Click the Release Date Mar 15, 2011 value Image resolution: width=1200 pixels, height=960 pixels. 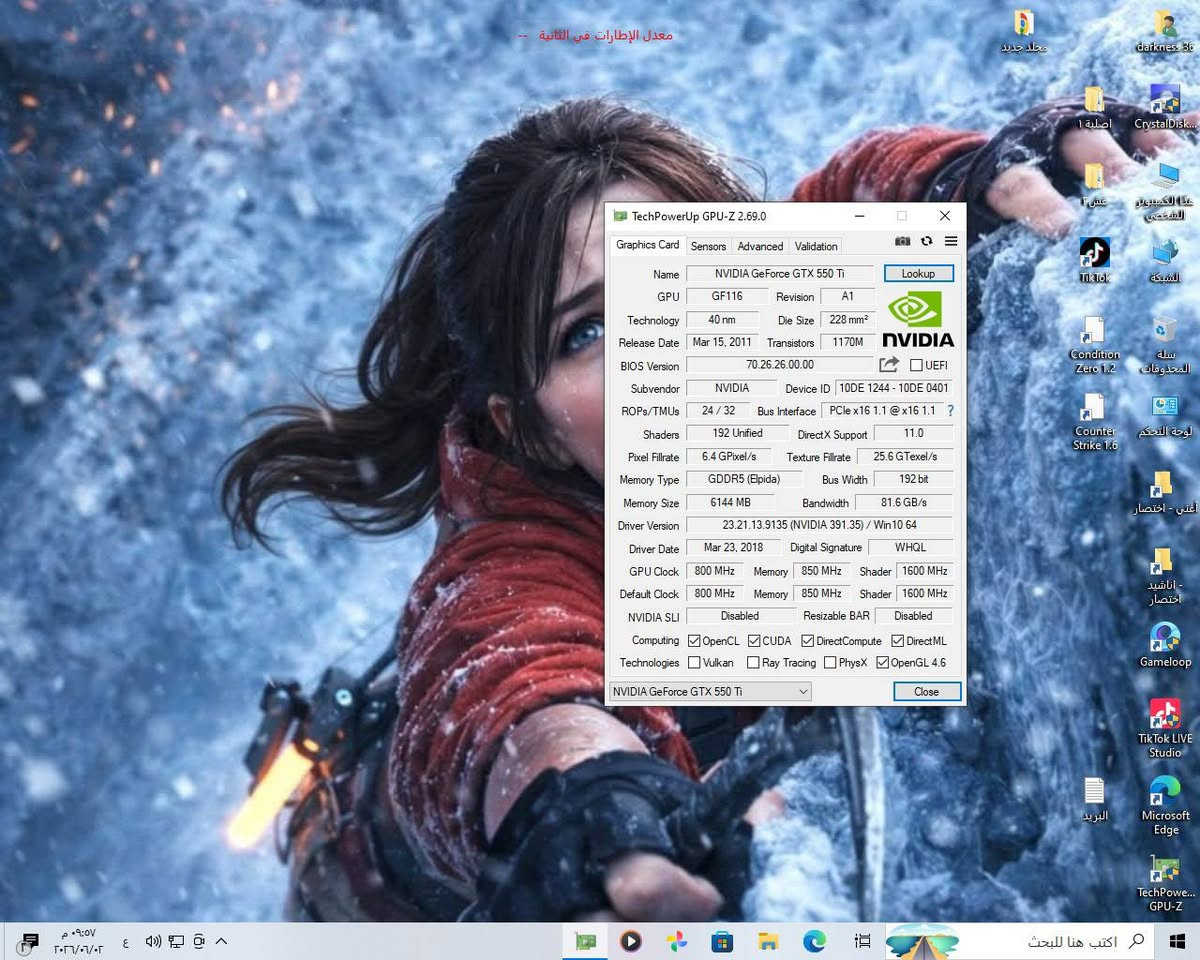pyautogui.click(x=721, y=342)
